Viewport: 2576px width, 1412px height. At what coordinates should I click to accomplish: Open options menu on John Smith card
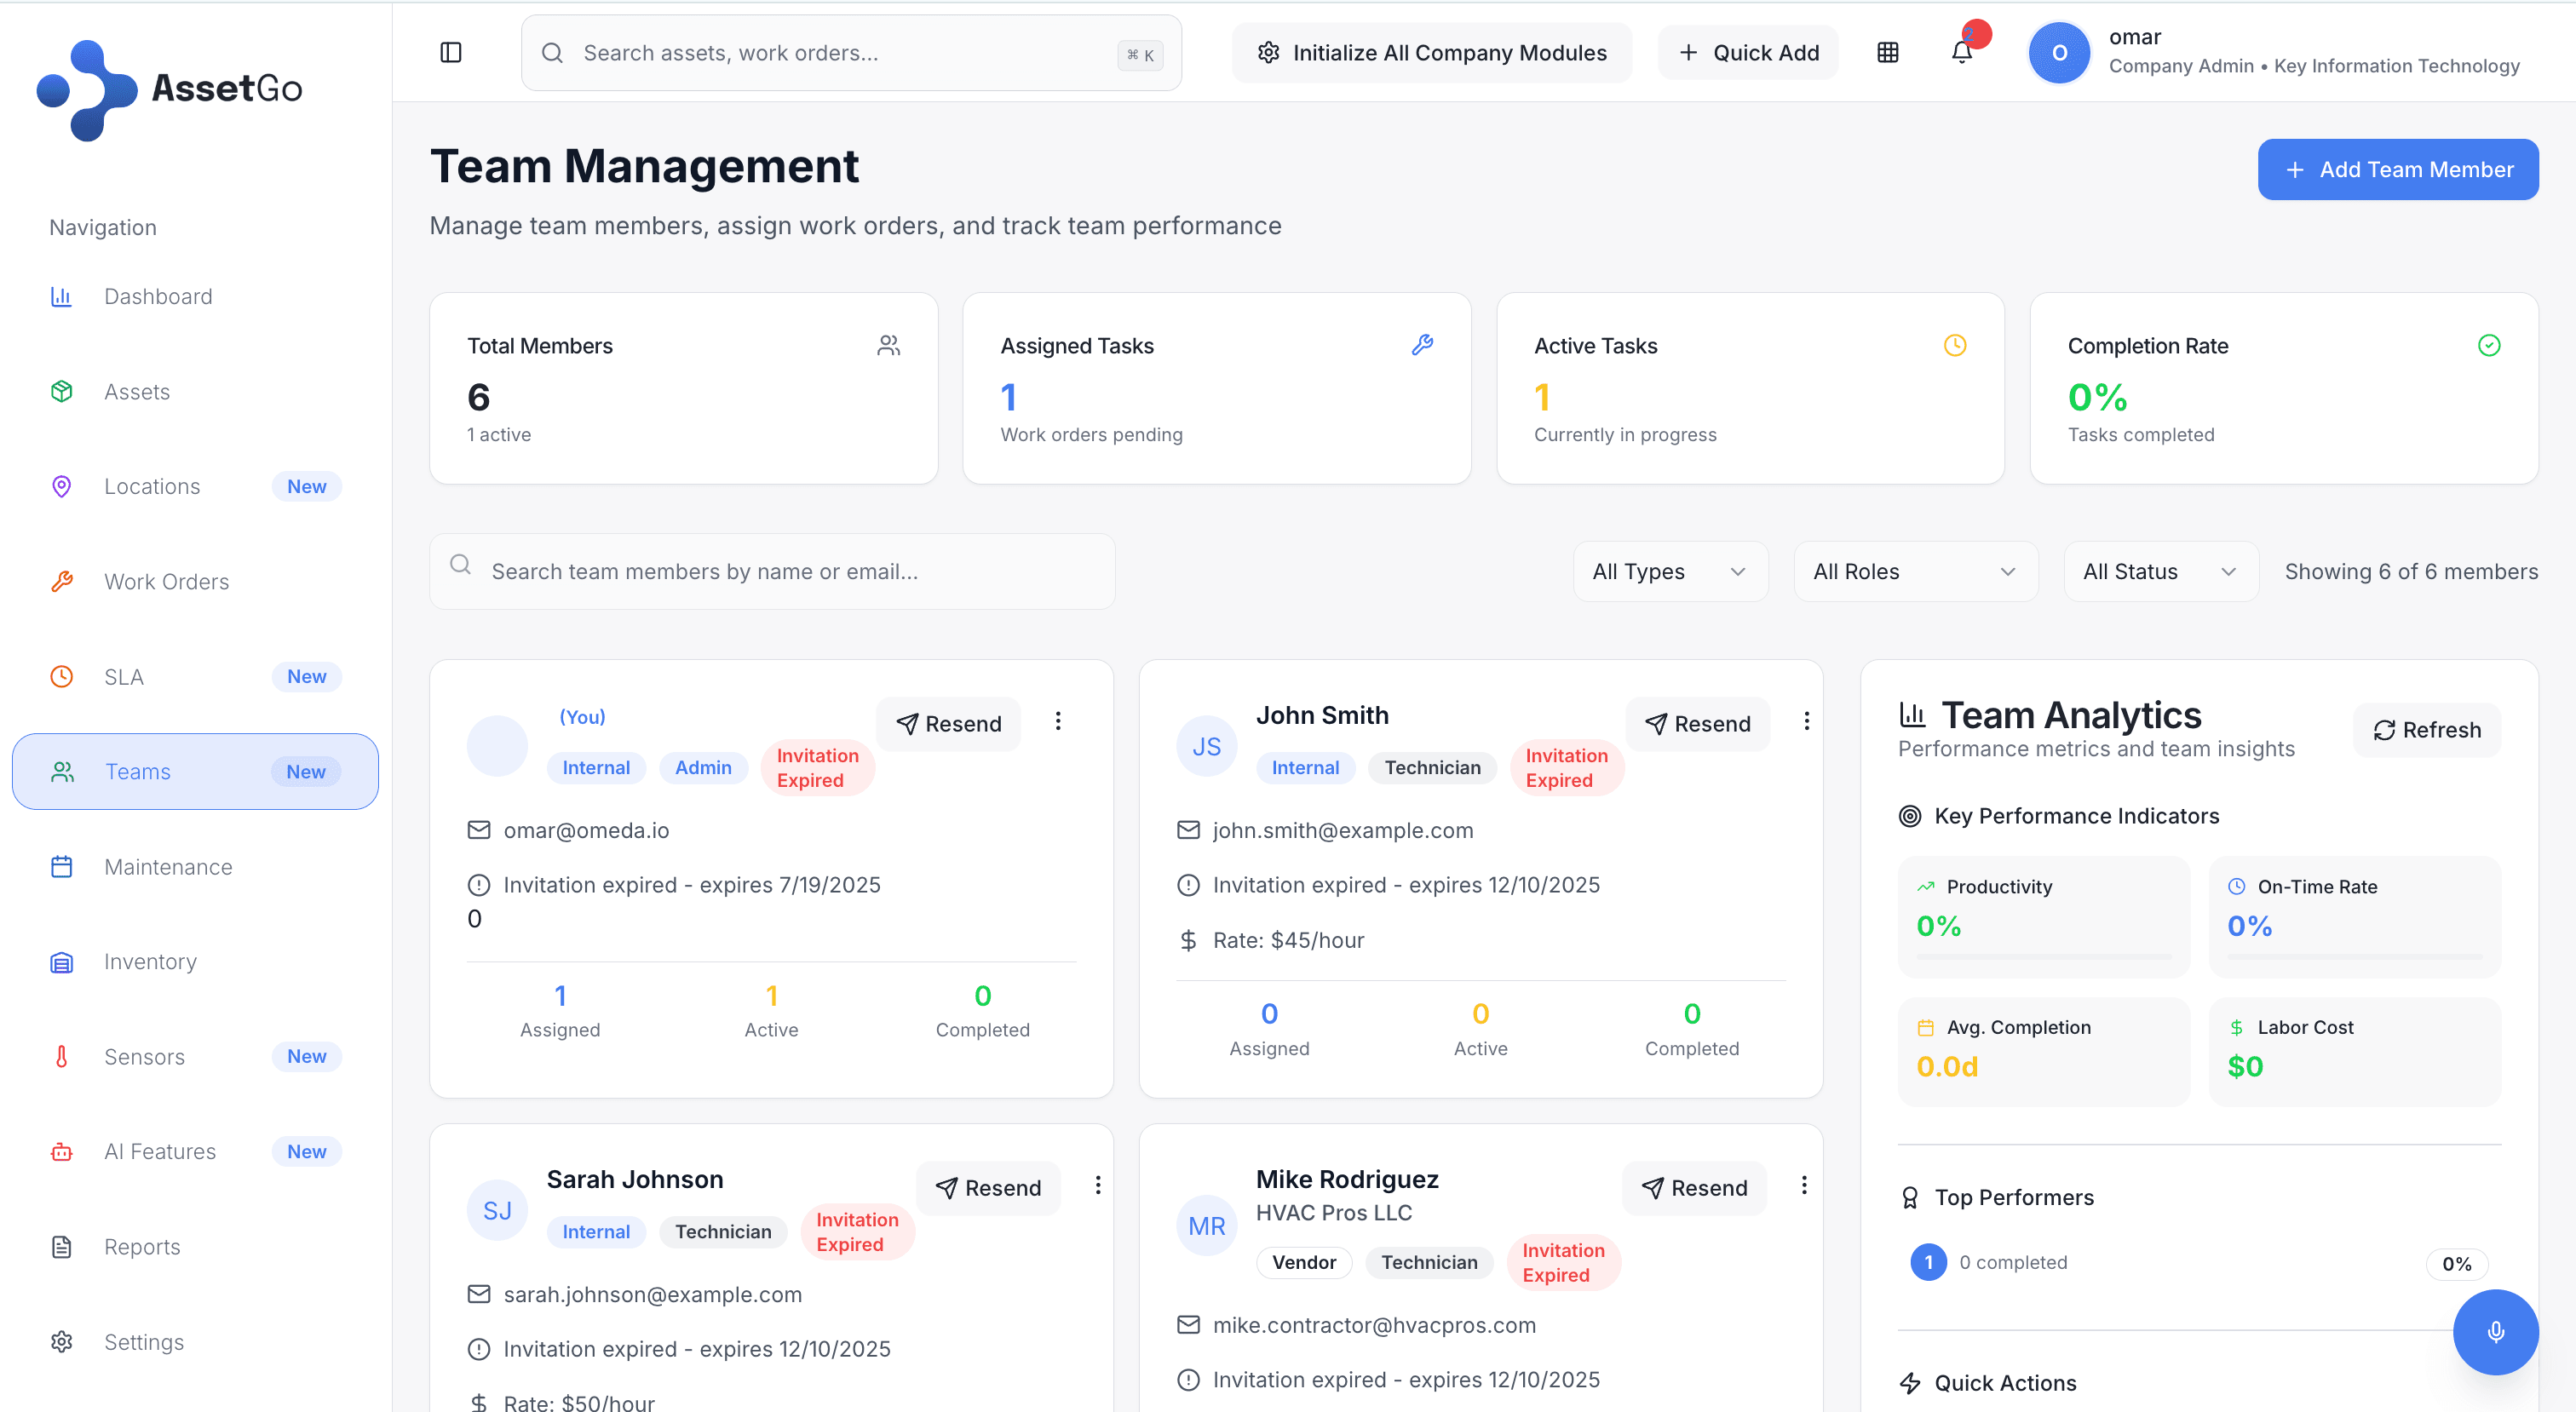pos(1806,721)
